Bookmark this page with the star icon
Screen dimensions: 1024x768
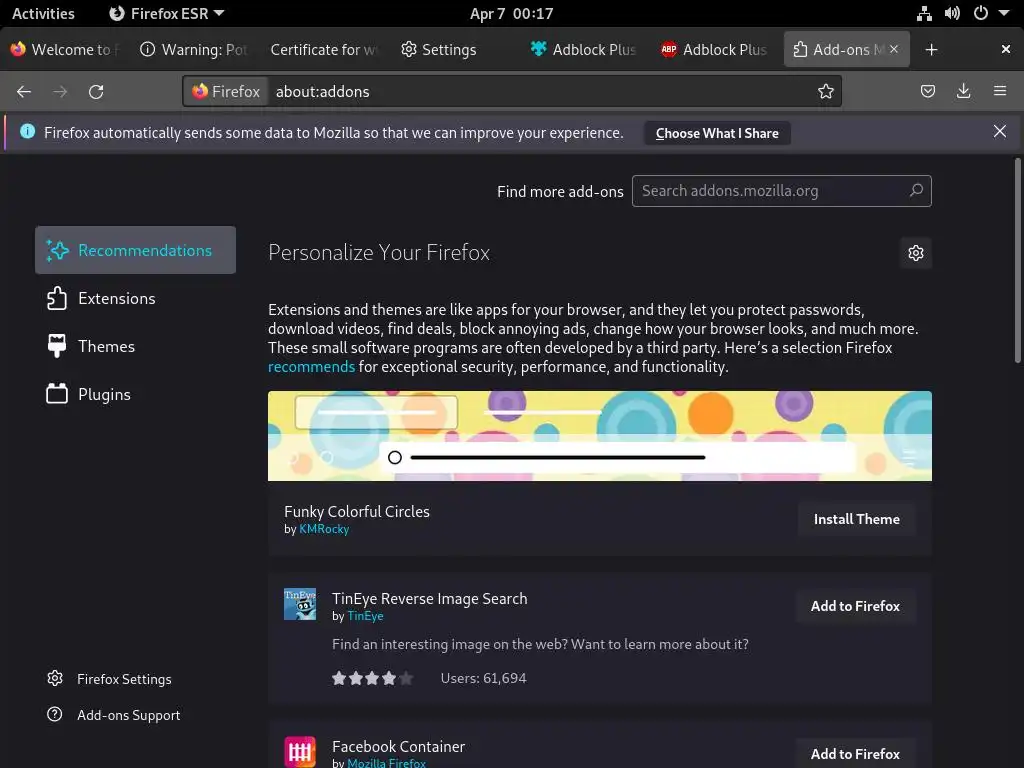[x=825, y=91]
